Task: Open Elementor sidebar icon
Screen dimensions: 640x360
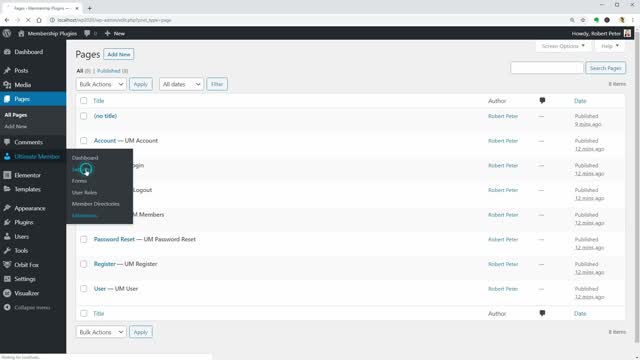Action: (7, 175)
